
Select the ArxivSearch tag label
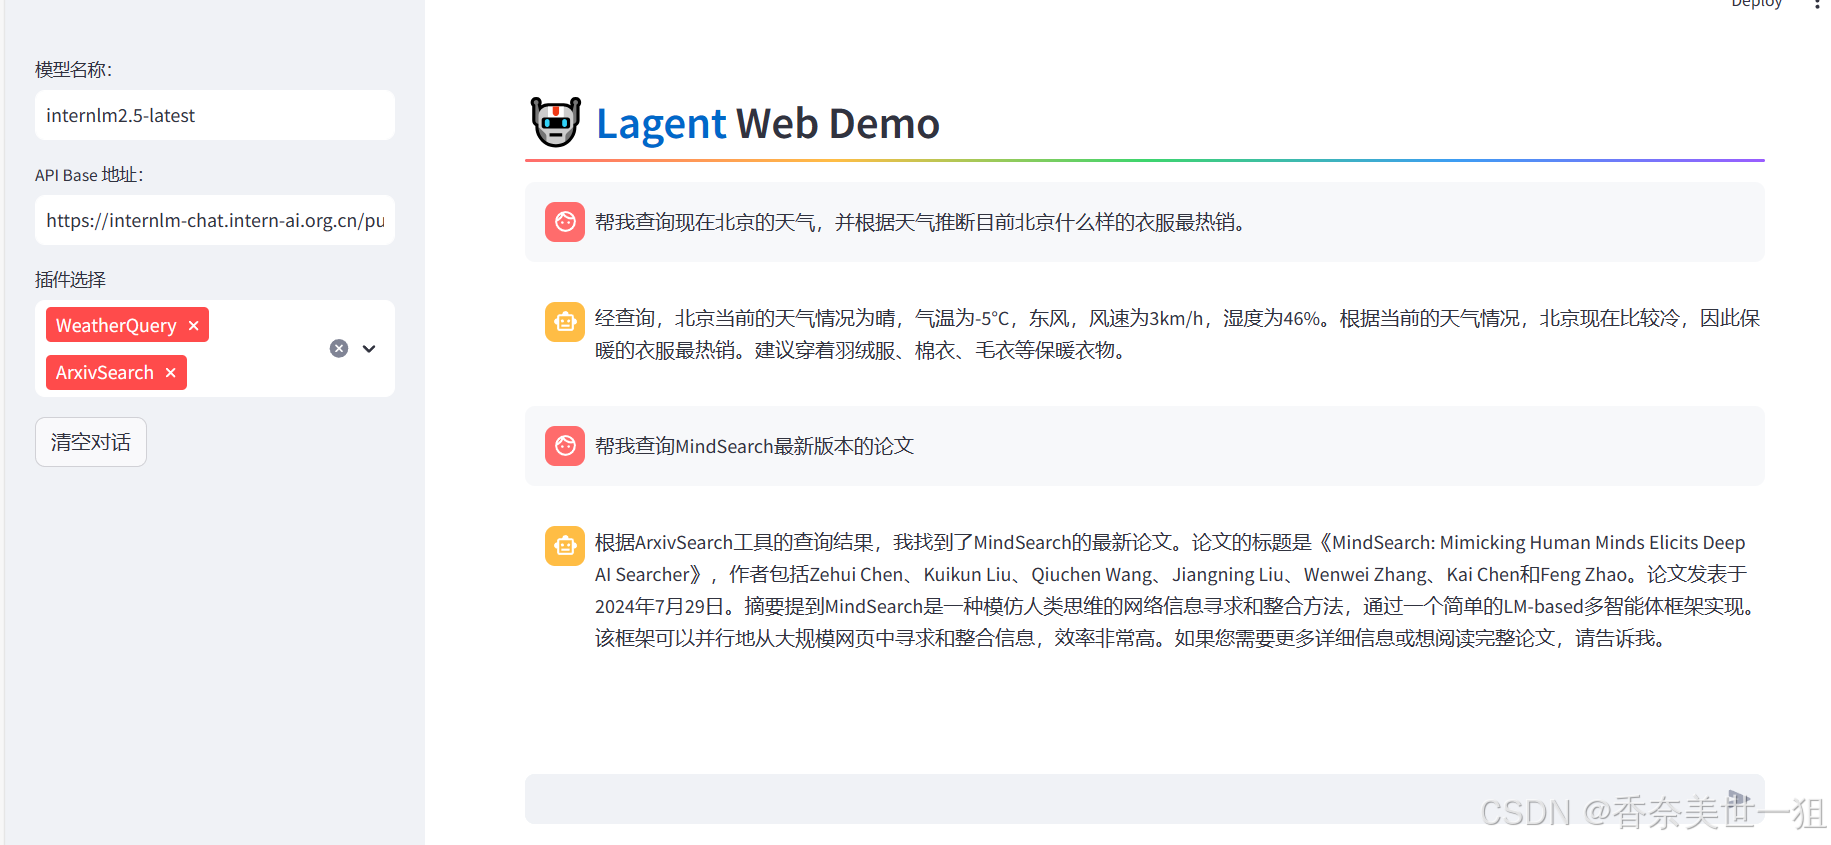(105, 372)
